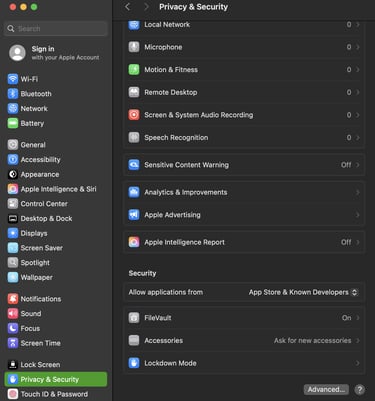Open Apple Intelligence & Siri sidebar icon
Image resolution: width=375 pixels, height=401 pixels.
click(x=13, y=189)
